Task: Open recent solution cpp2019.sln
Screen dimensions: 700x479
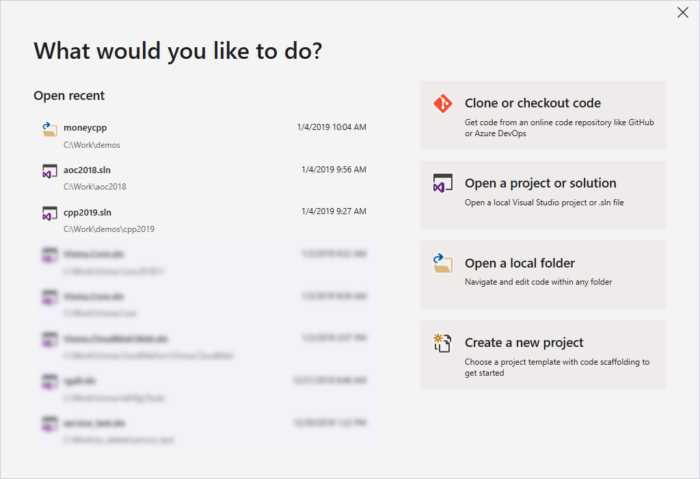Action: [x=88, y=213]
